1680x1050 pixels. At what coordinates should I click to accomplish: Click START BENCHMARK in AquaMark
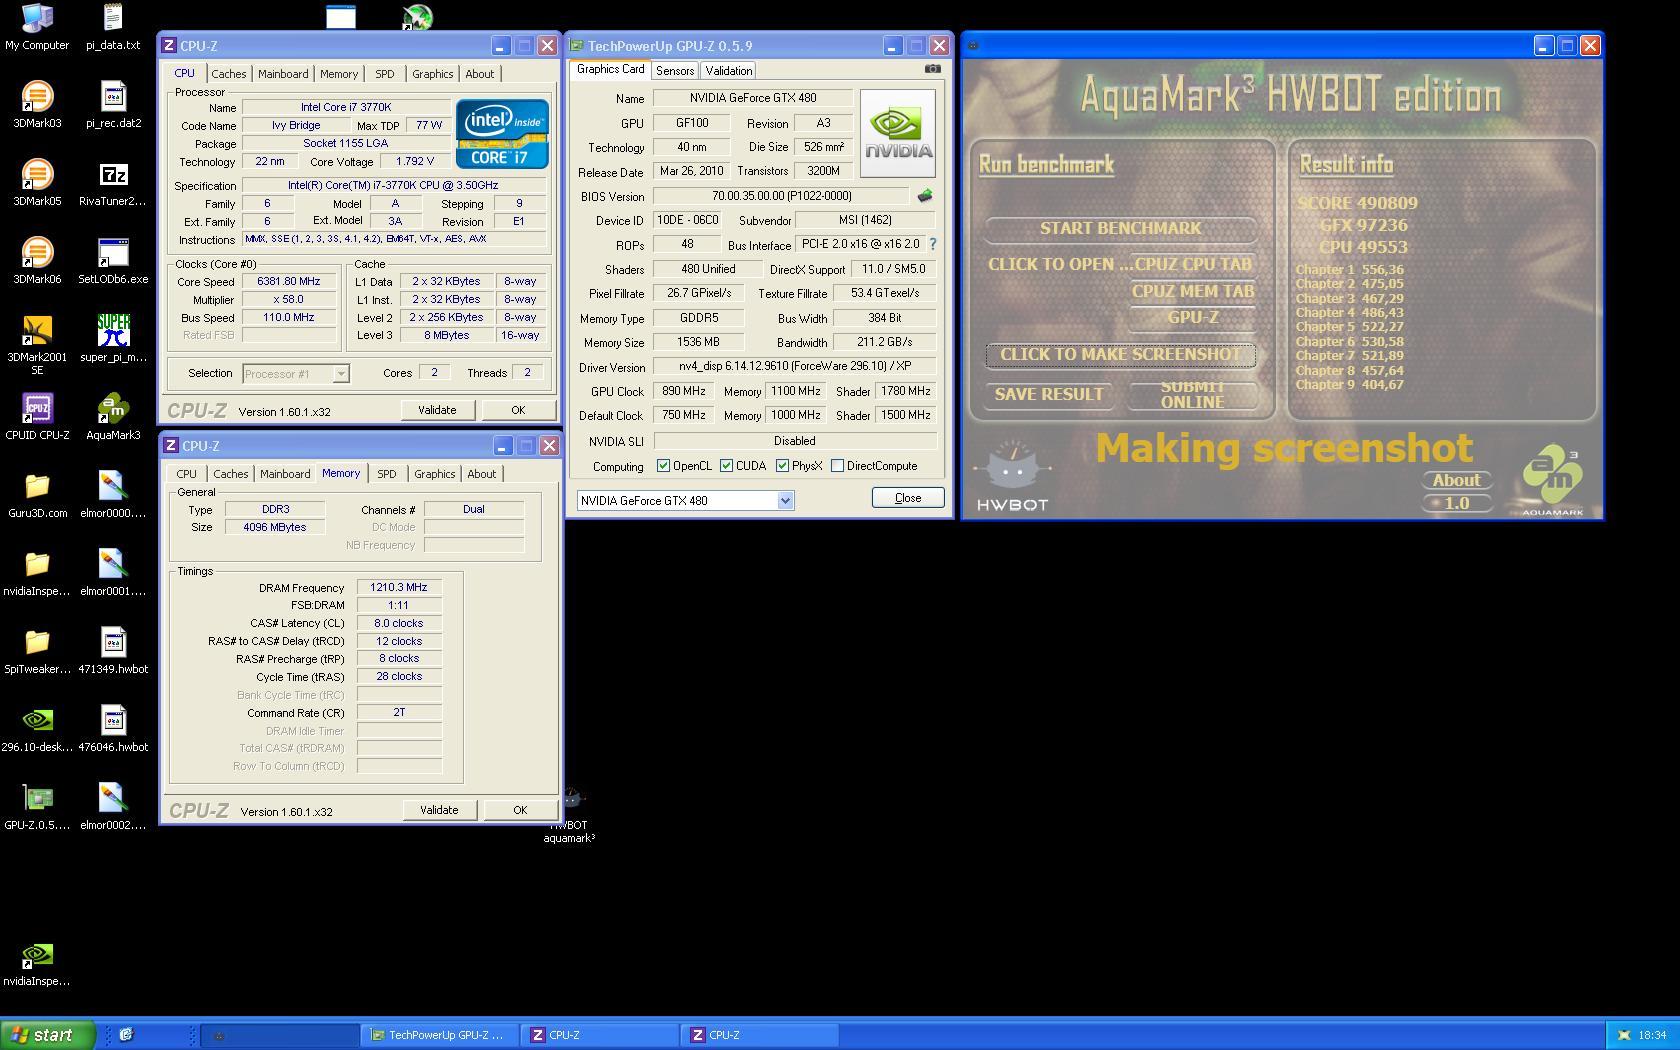1120,228
